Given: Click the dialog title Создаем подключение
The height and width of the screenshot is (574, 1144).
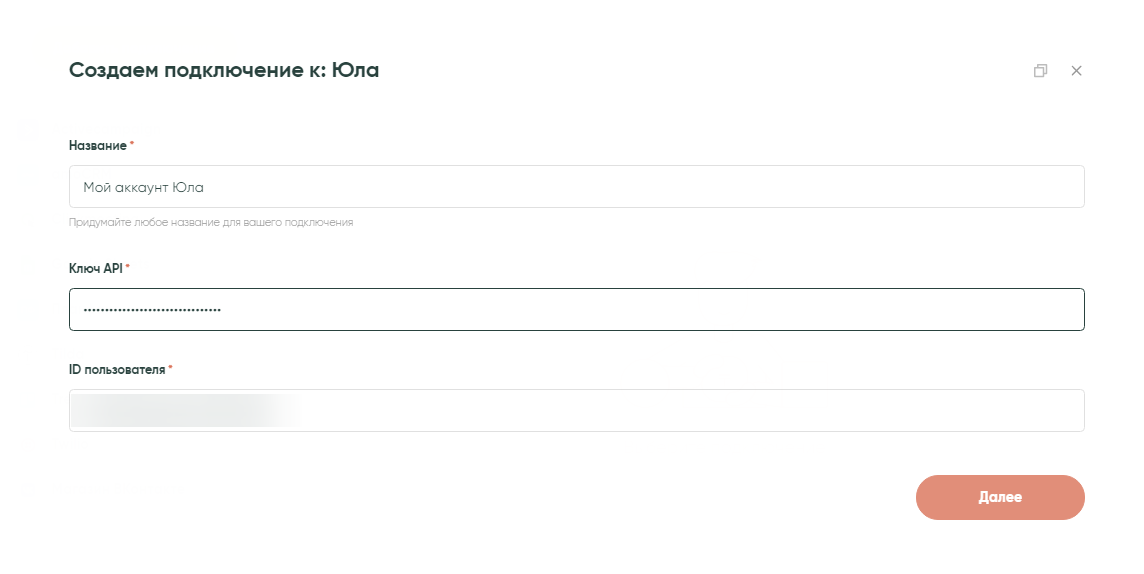Looking at the screenshot, I should [x=190, y=70].
